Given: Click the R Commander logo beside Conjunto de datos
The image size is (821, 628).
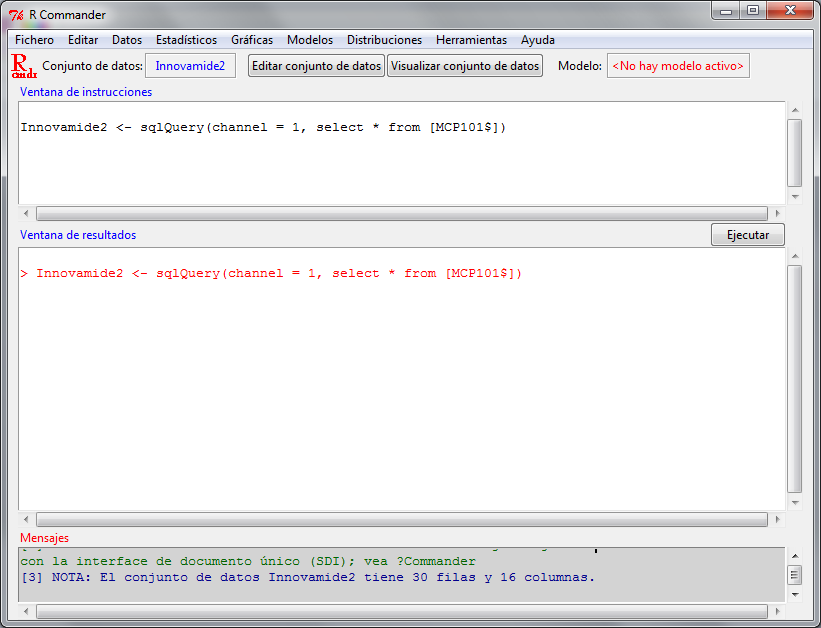Looking at the screenshot, I should tap(23, 67).
